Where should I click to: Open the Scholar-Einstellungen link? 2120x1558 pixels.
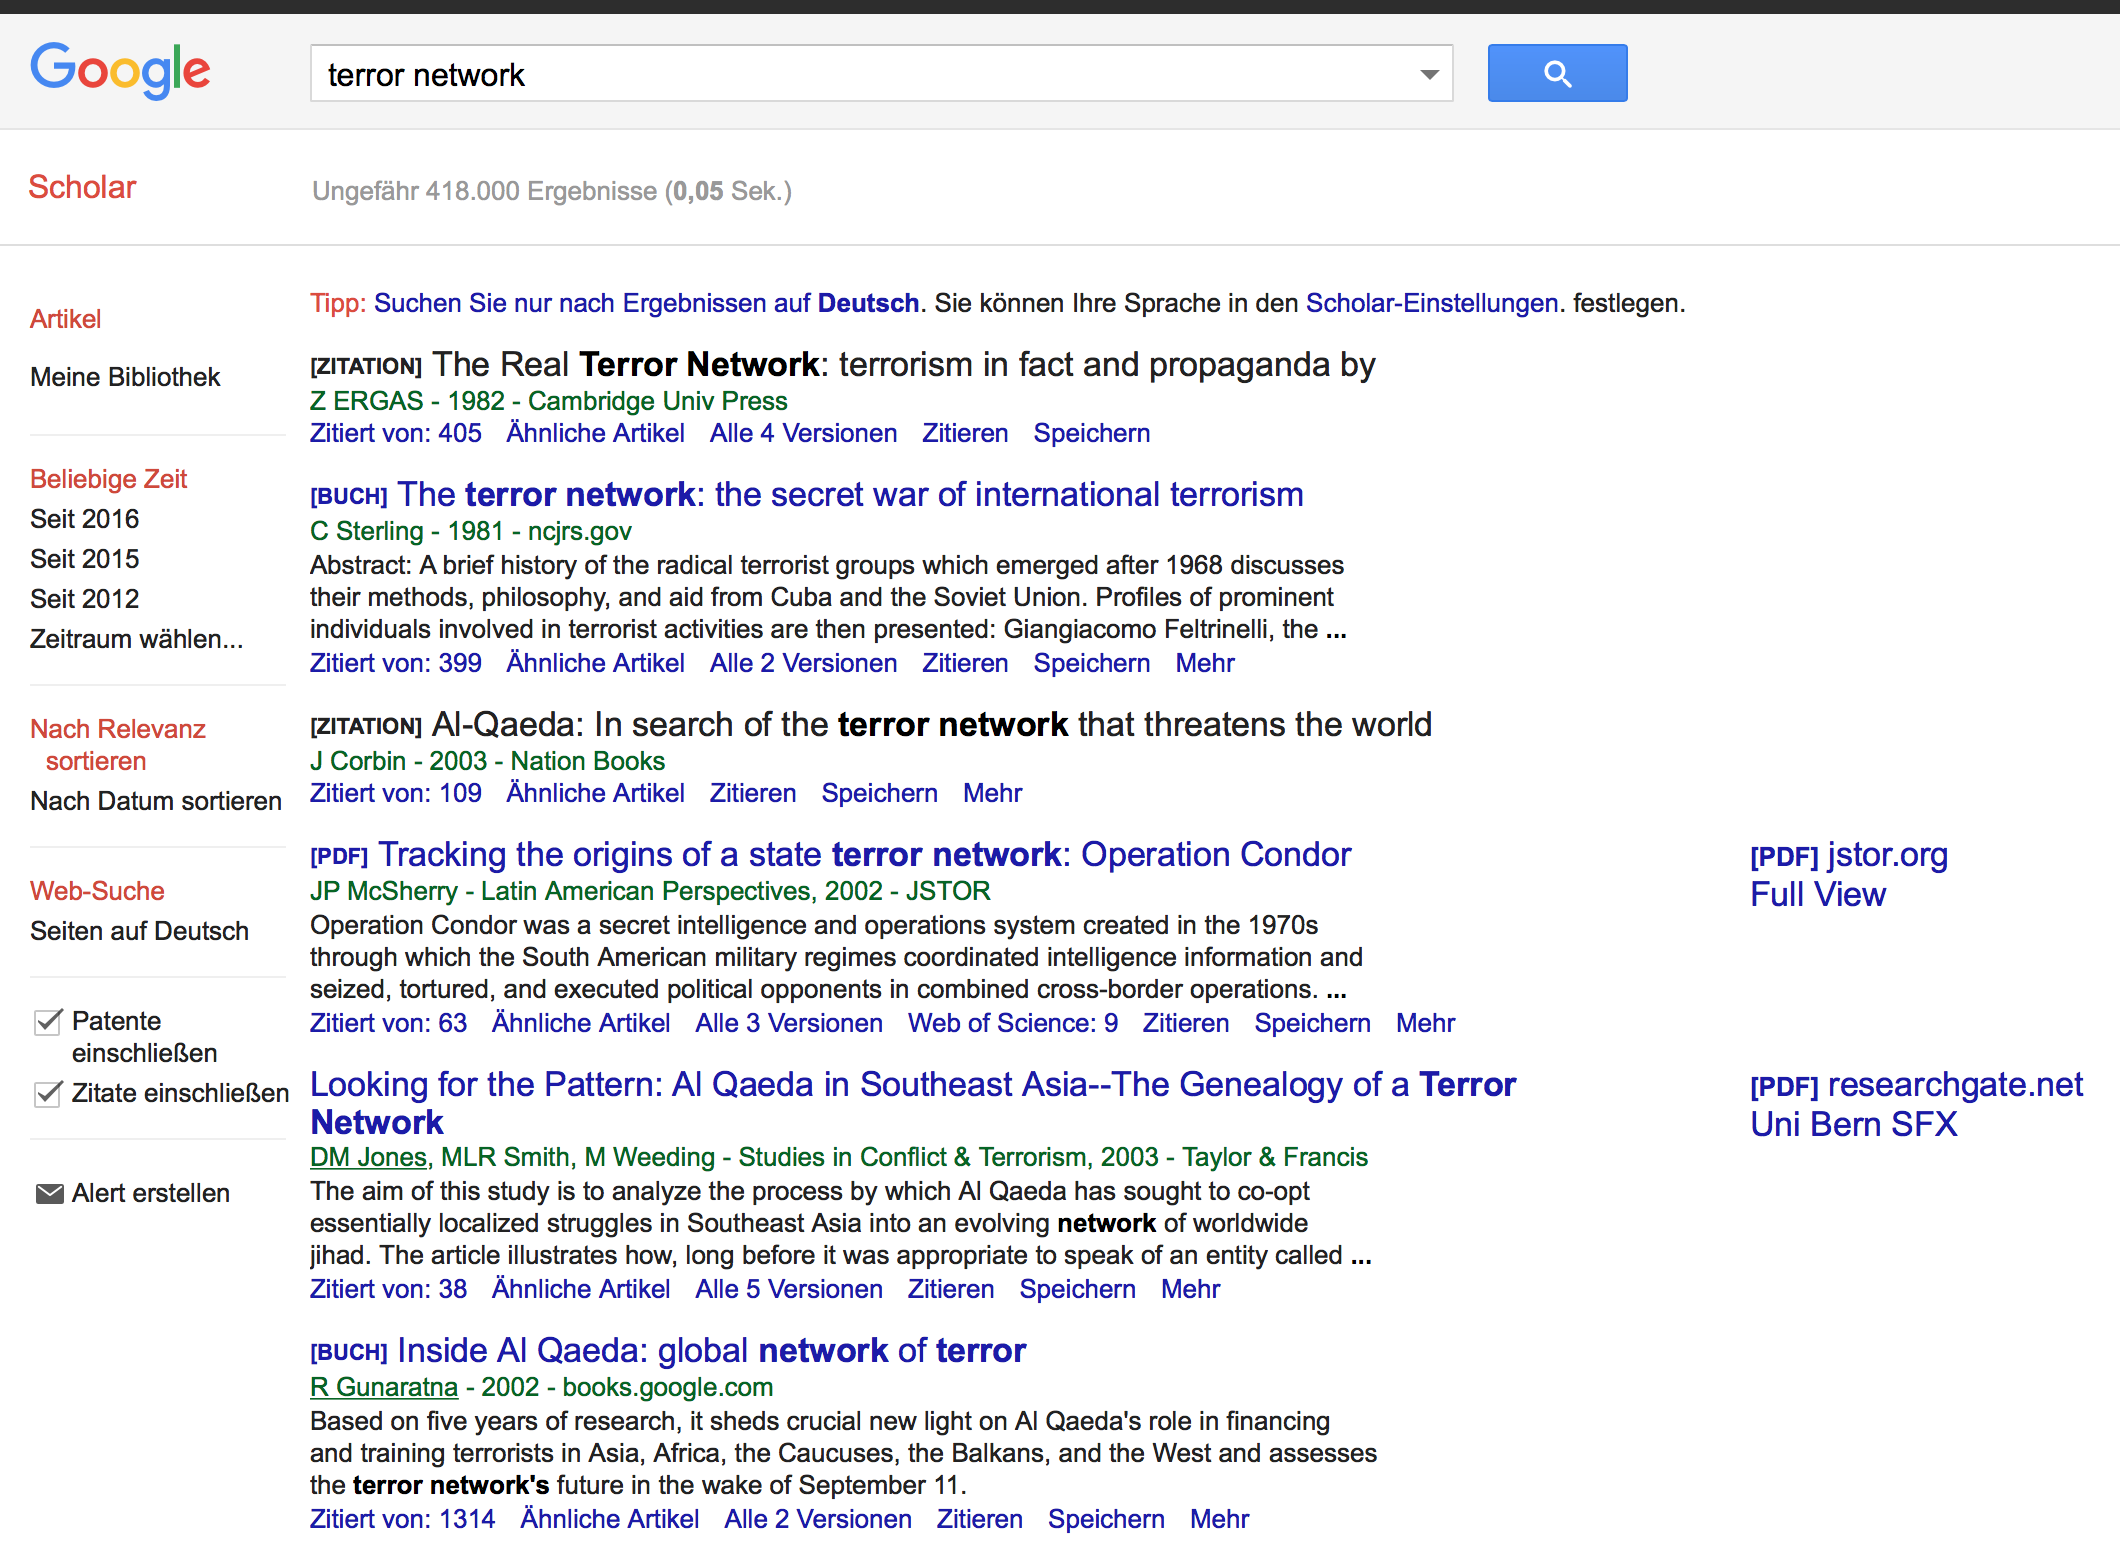coord(1432,303)
